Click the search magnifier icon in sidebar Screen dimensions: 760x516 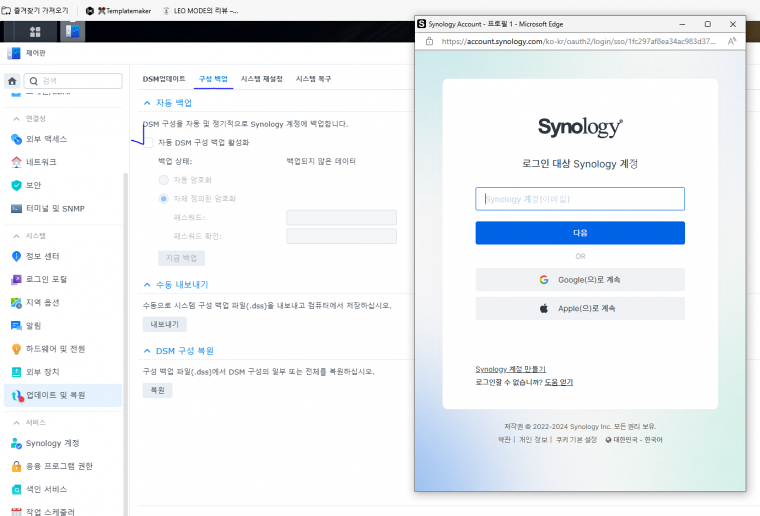pos(33,81)
